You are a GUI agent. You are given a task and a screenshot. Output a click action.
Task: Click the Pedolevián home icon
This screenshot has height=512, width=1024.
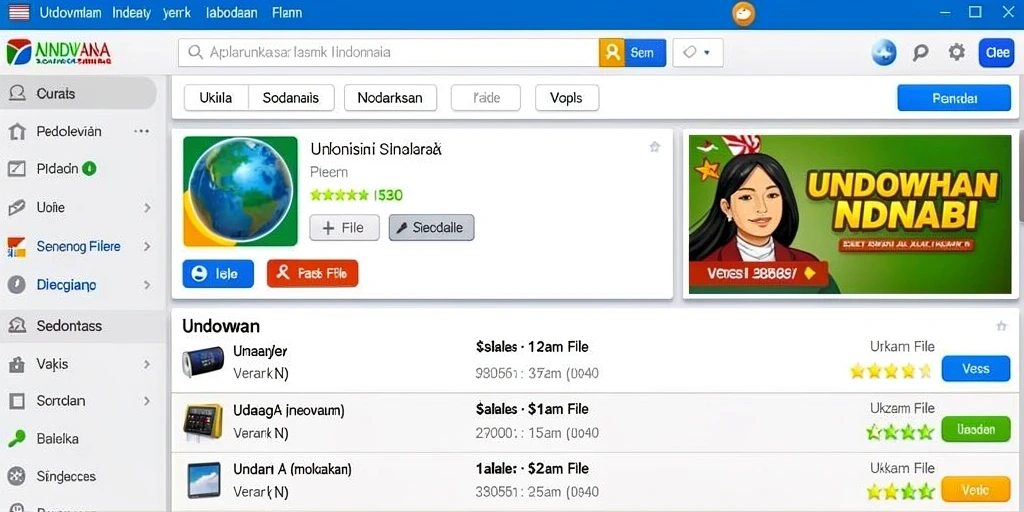coord(16,132)
